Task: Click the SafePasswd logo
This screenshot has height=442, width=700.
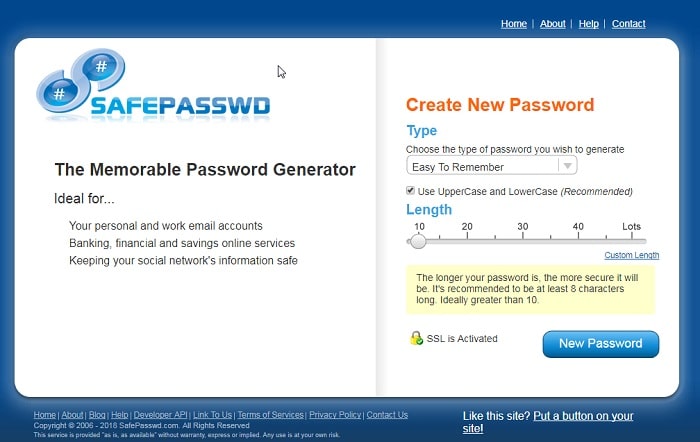Action: coord(153,85)
